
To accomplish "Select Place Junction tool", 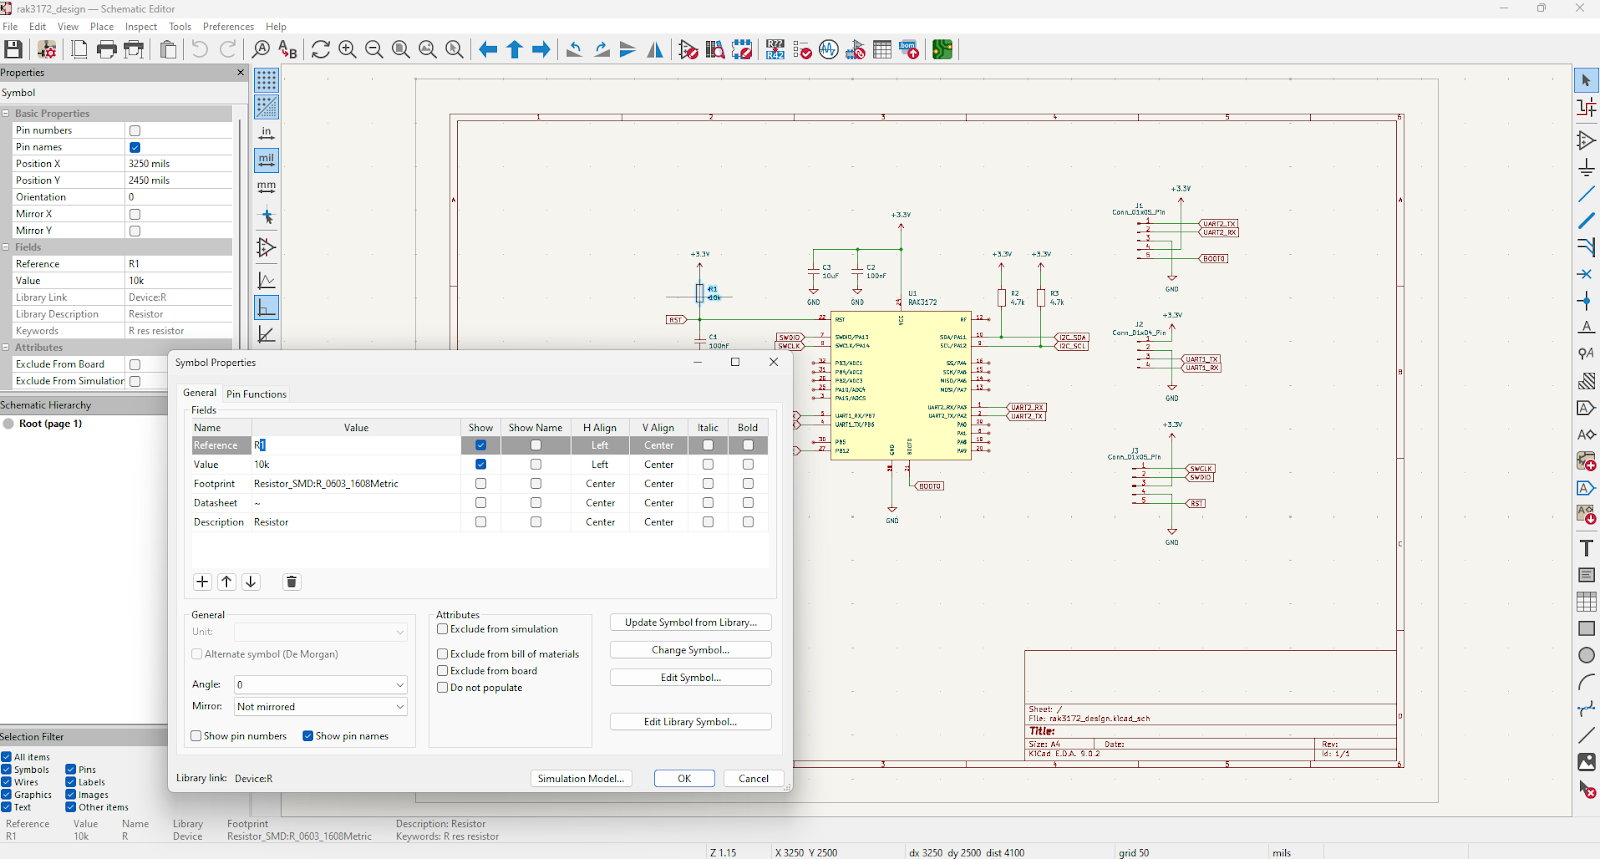I will tap(1586, 301).
